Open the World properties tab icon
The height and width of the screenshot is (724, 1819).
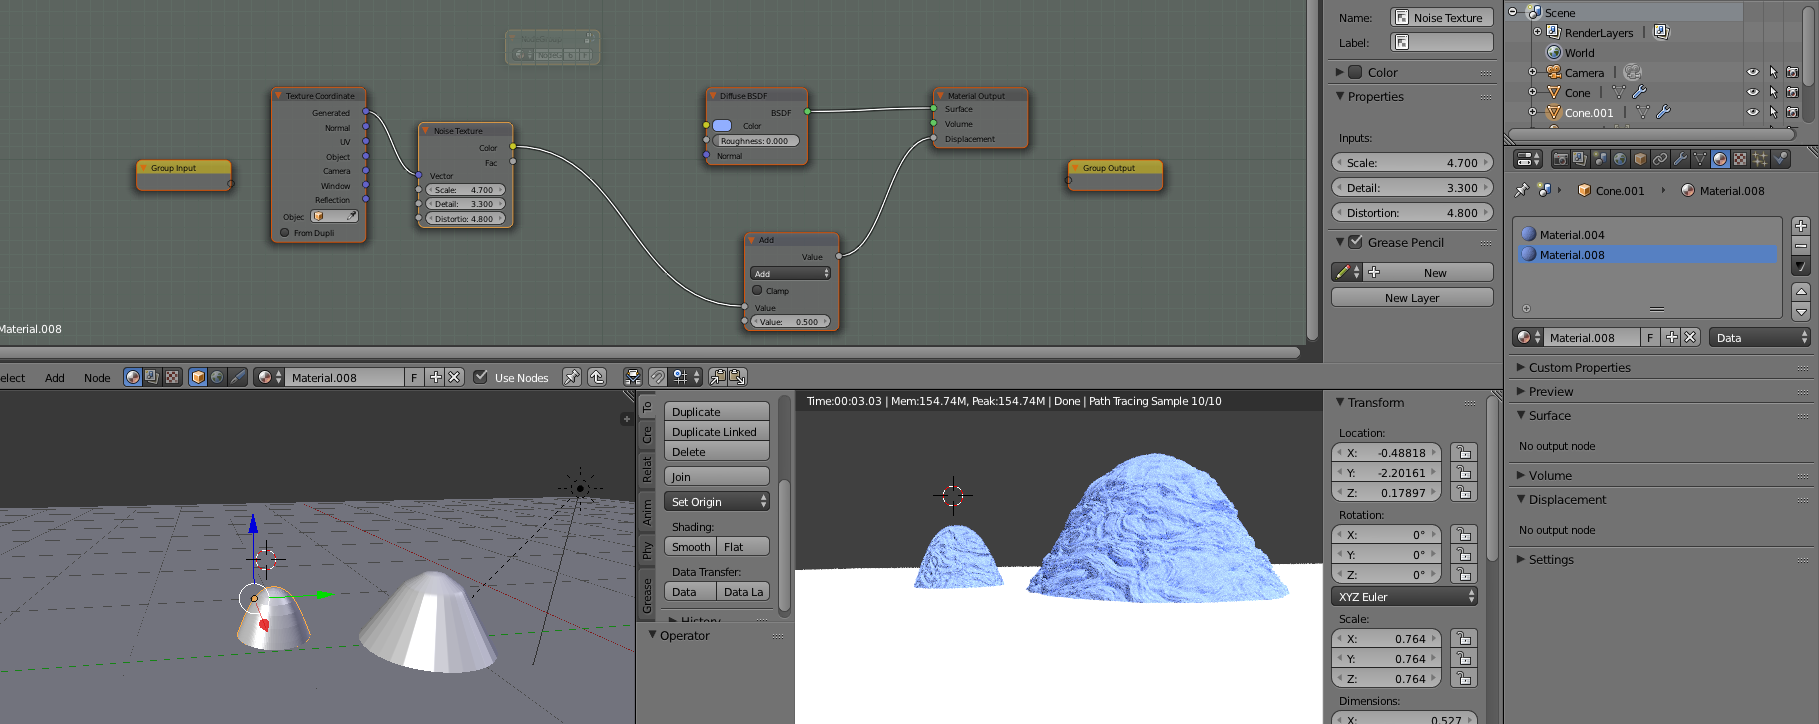click(1620, 159)
